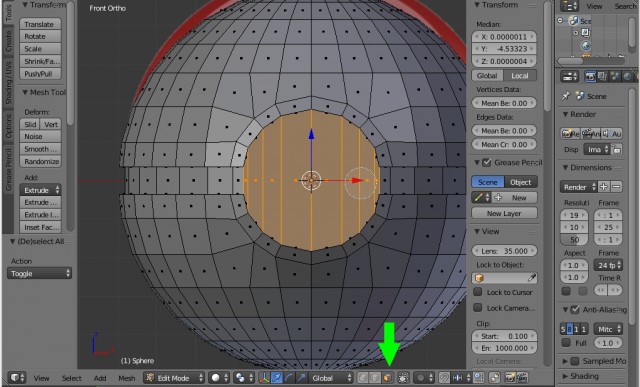Screen dimensions: 640x387
Task: Enable Sampled Motion Blur checkbox
Action: coord(575,361)
